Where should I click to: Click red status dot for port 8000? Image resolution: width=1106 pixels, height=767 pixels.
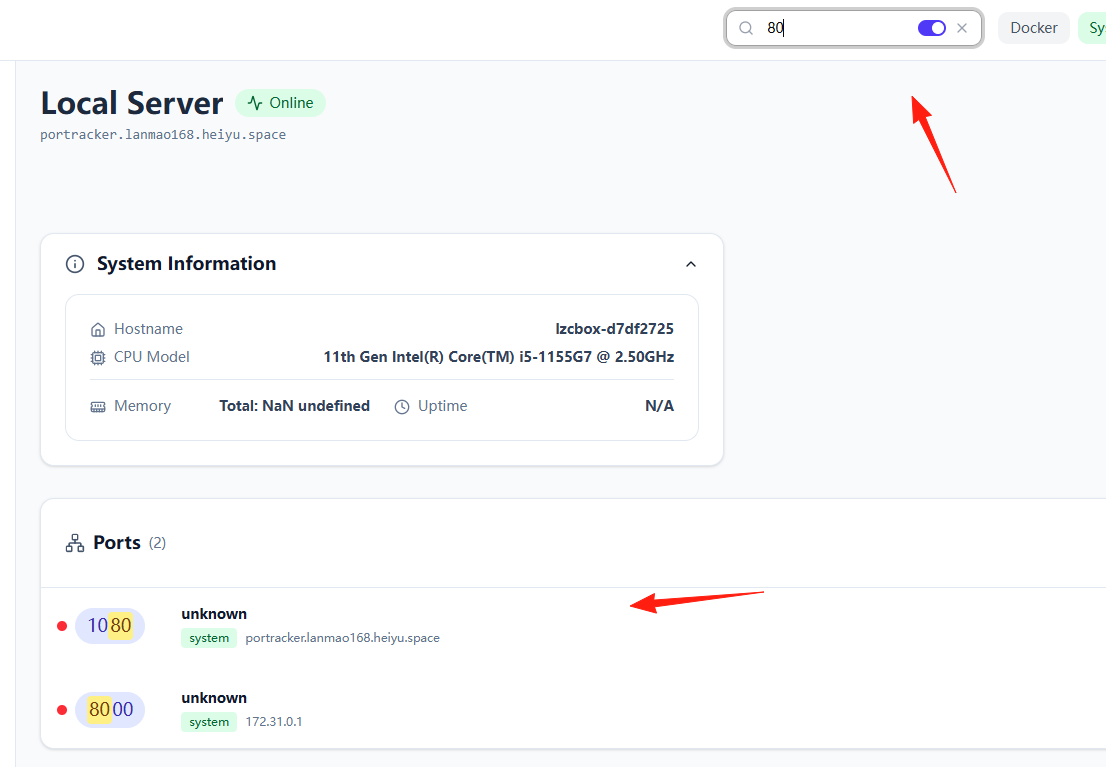(x=62, y=710)
